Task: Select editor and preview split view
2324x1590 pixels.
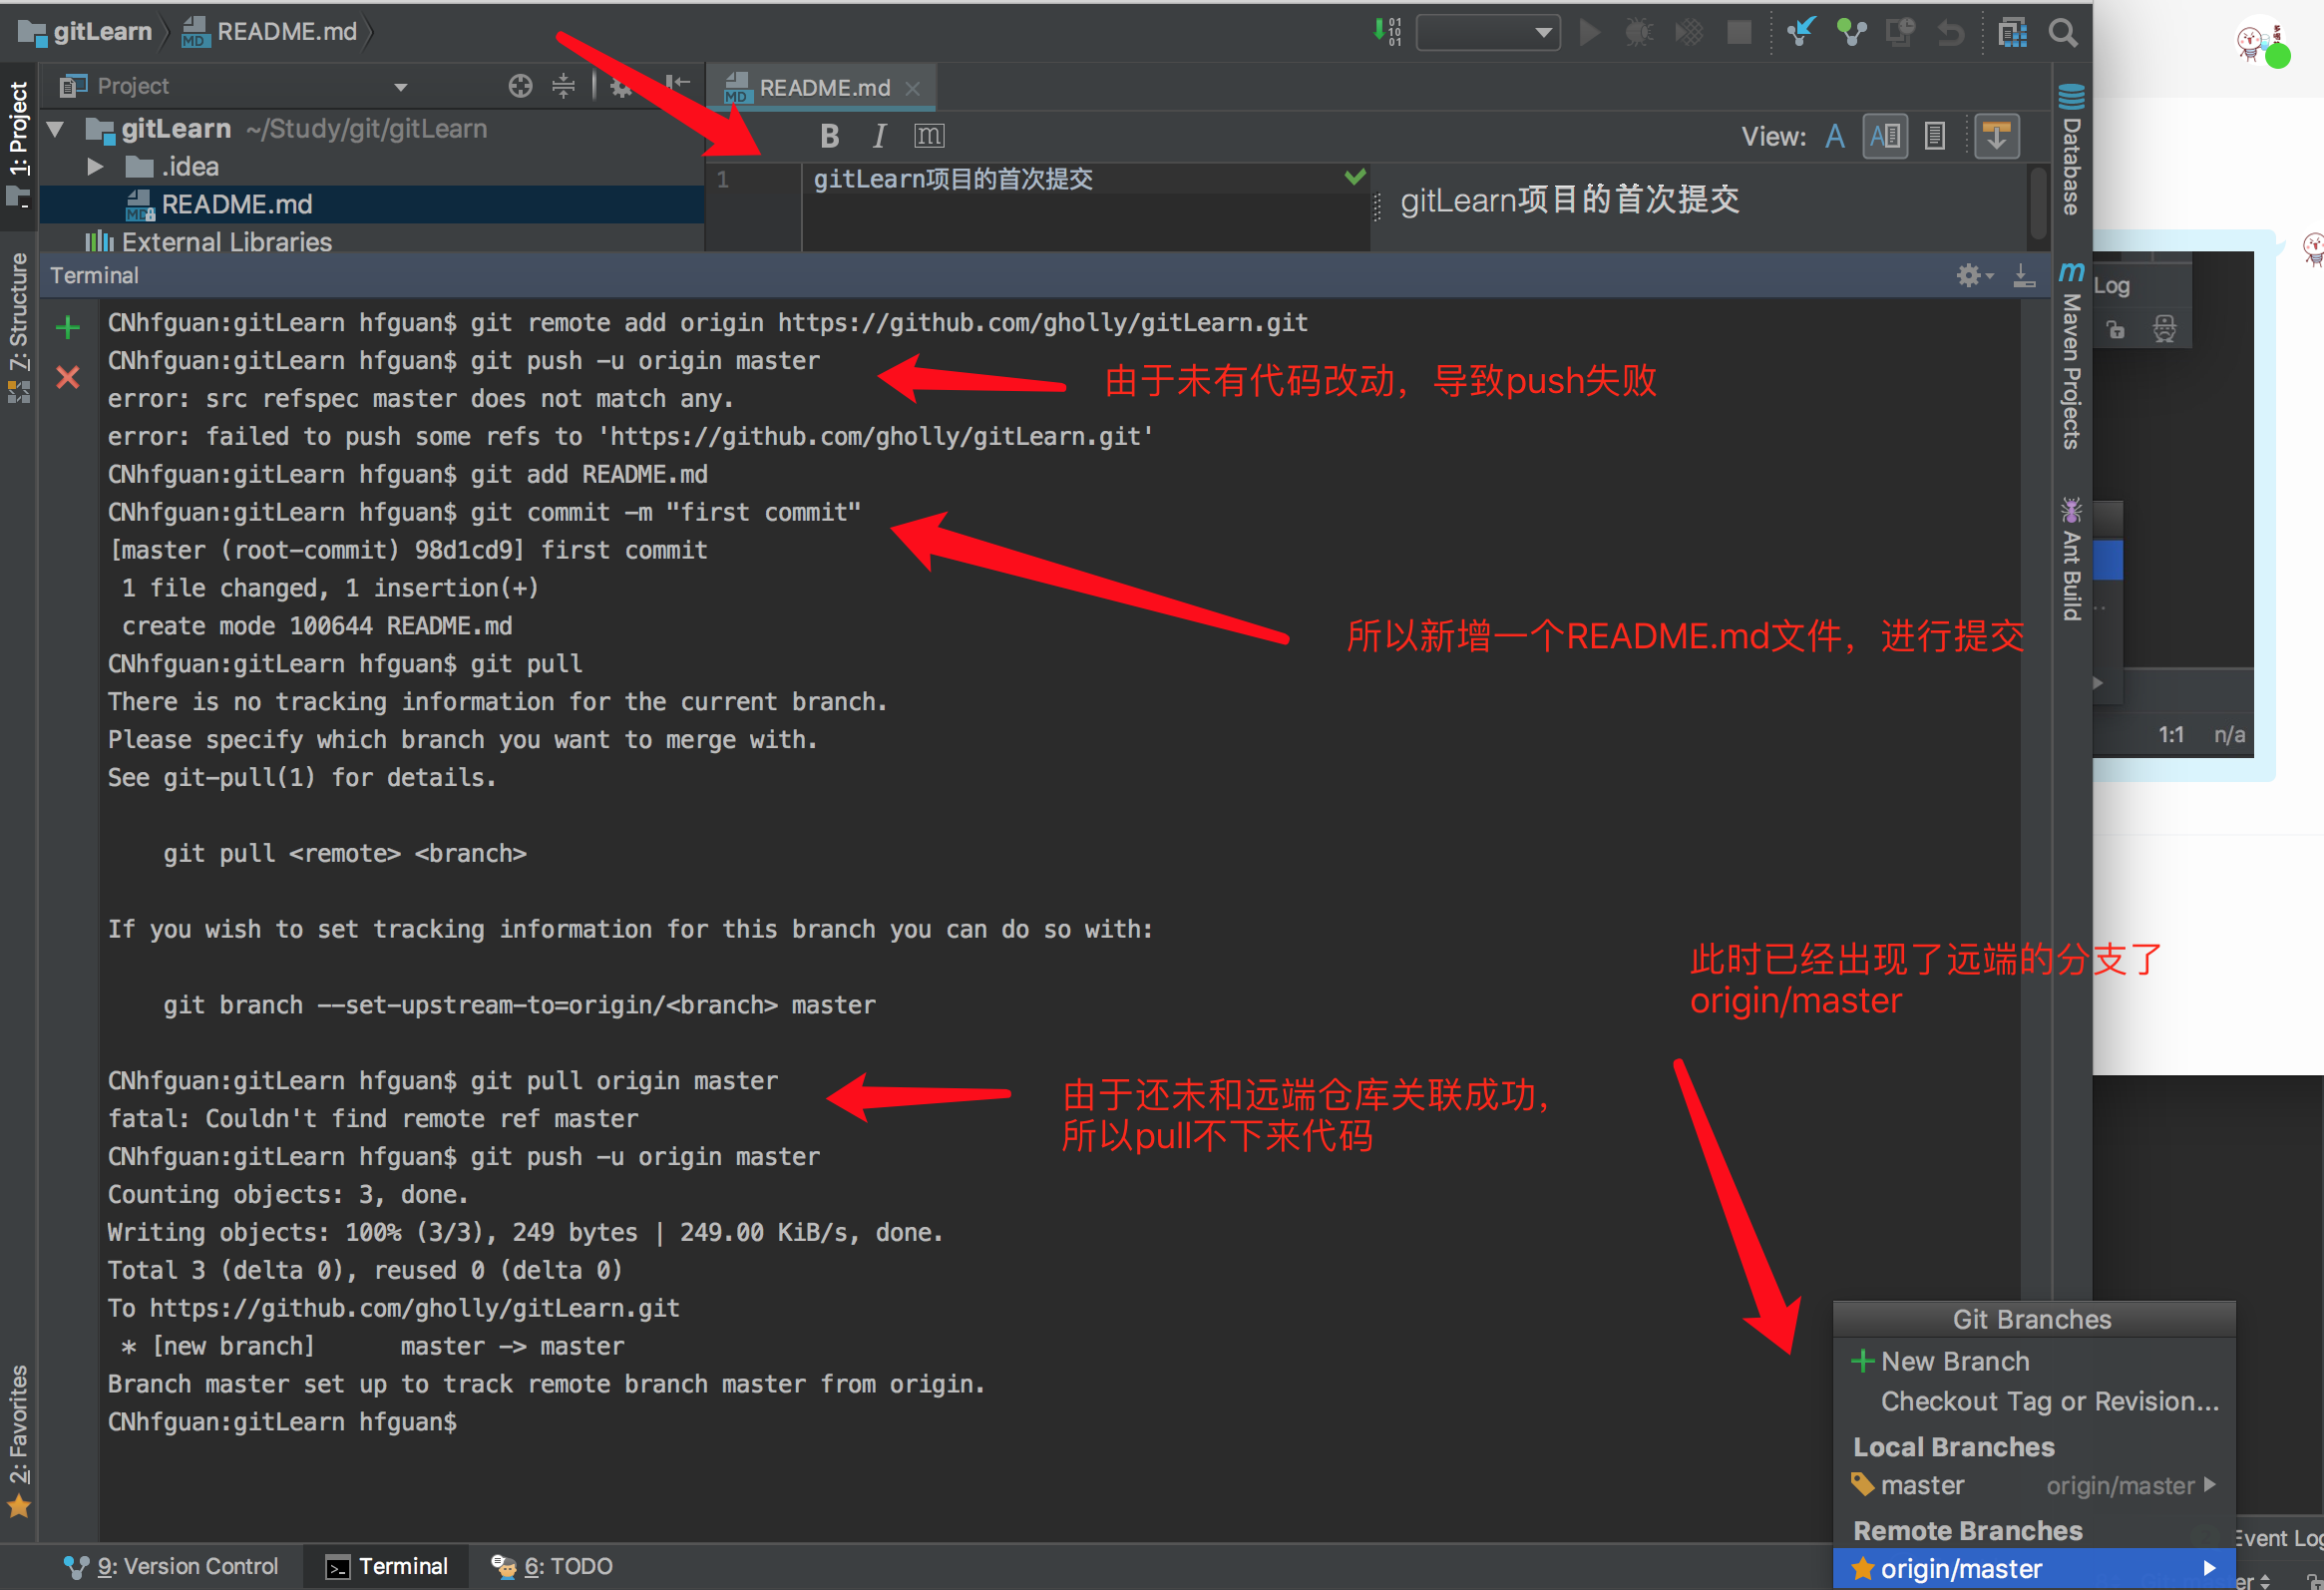Action: pyautogui.click(x=1885, y=136)
